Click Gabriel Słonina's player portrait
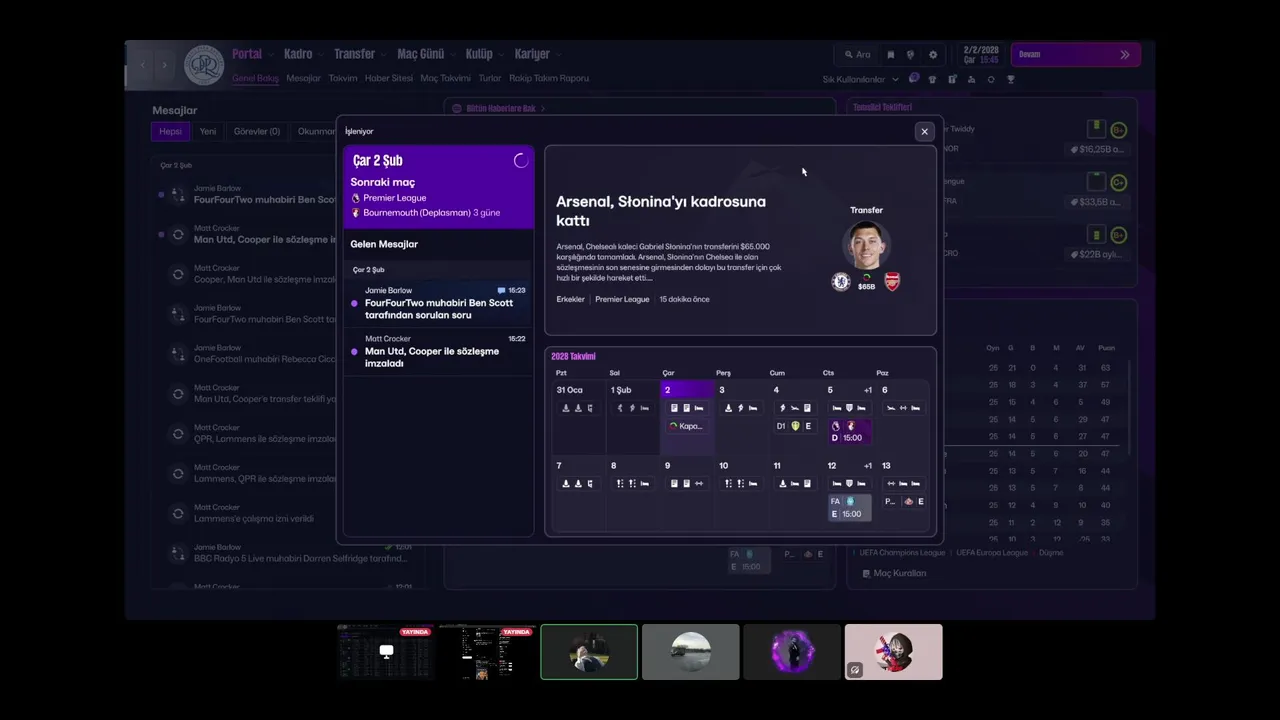Image resolution: width=1280 pixels, height=720 pixels. (x=866, y=245)
